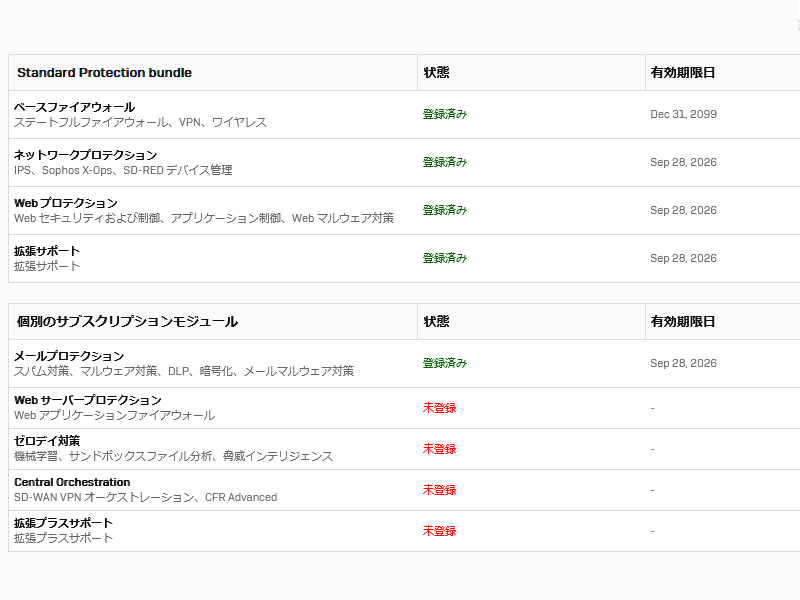Select Web アプリケーションファイアウォール description
The height and width of the screenshot is (600, 800).
click(x=114, y=415)
